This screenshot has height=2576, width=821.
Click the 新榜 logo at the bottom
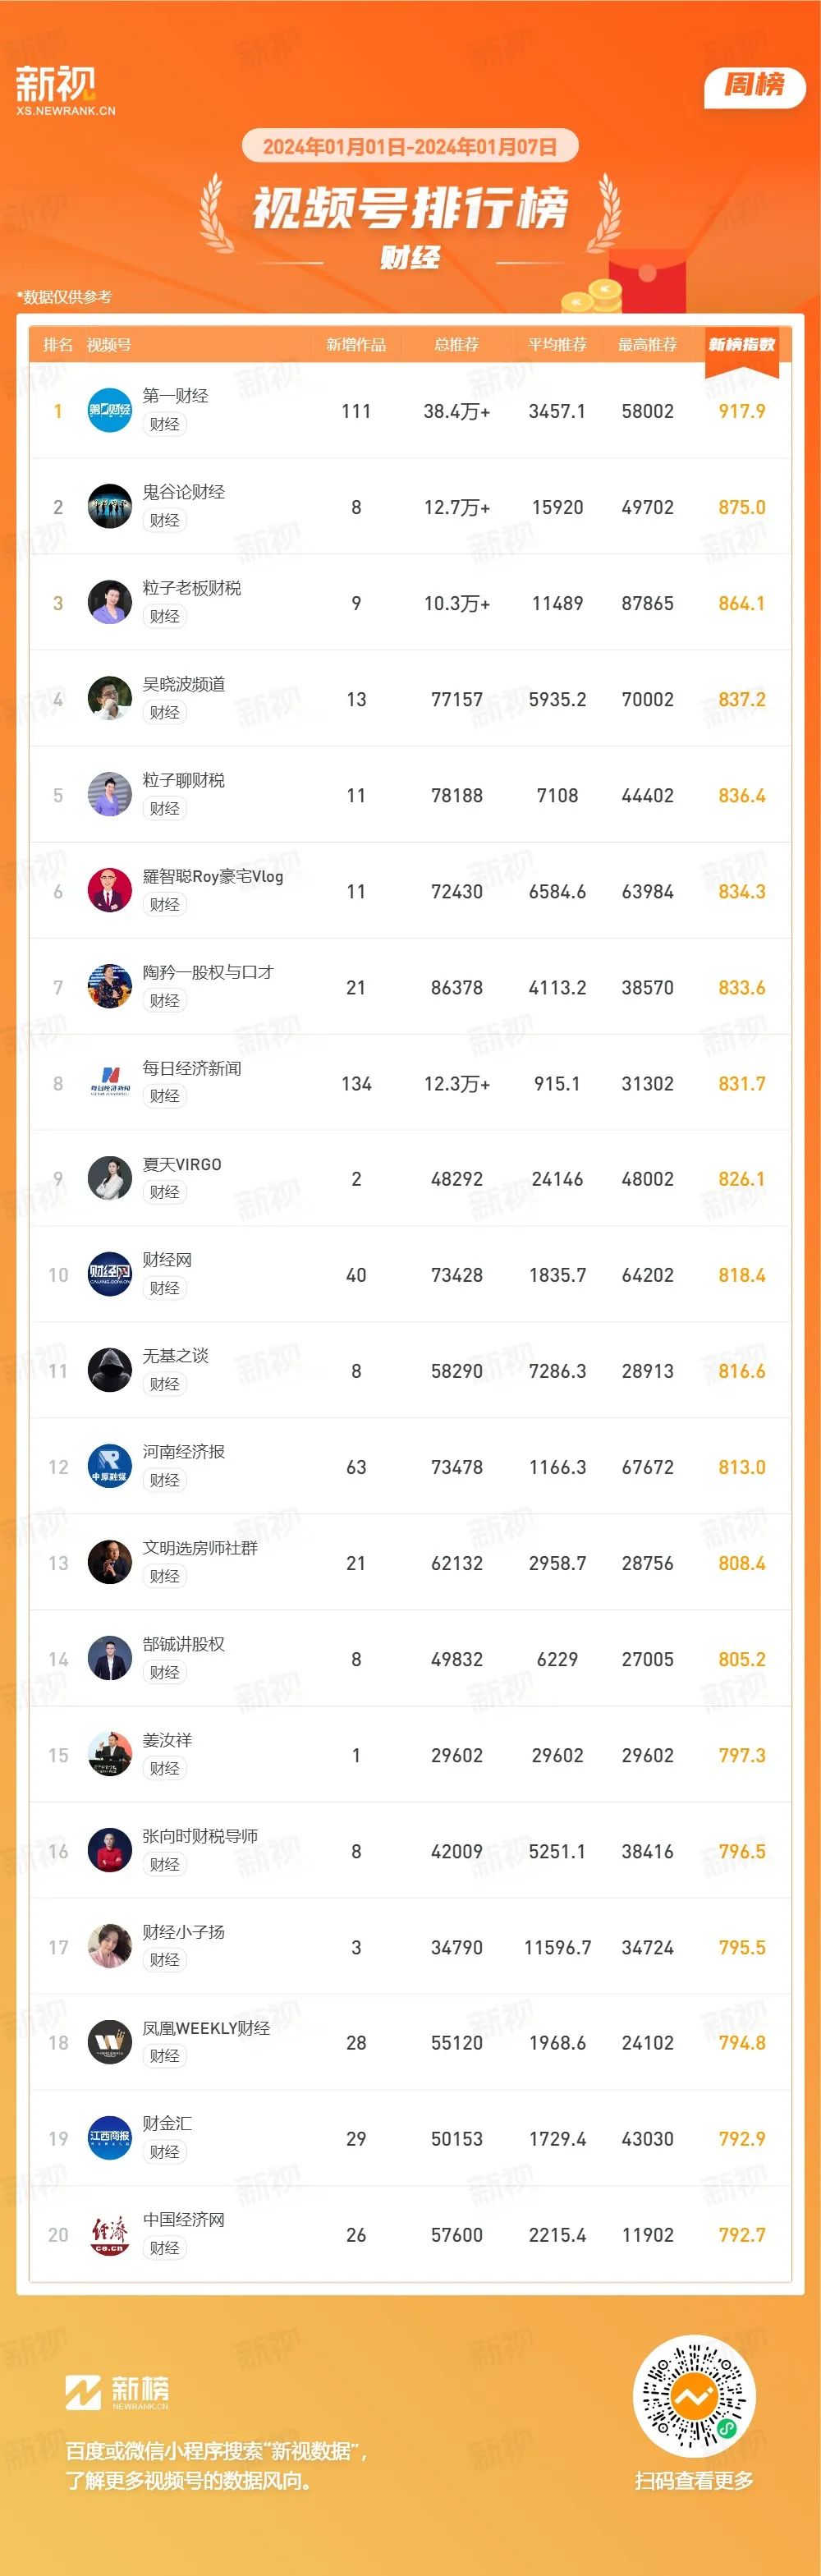(117, 2393)
